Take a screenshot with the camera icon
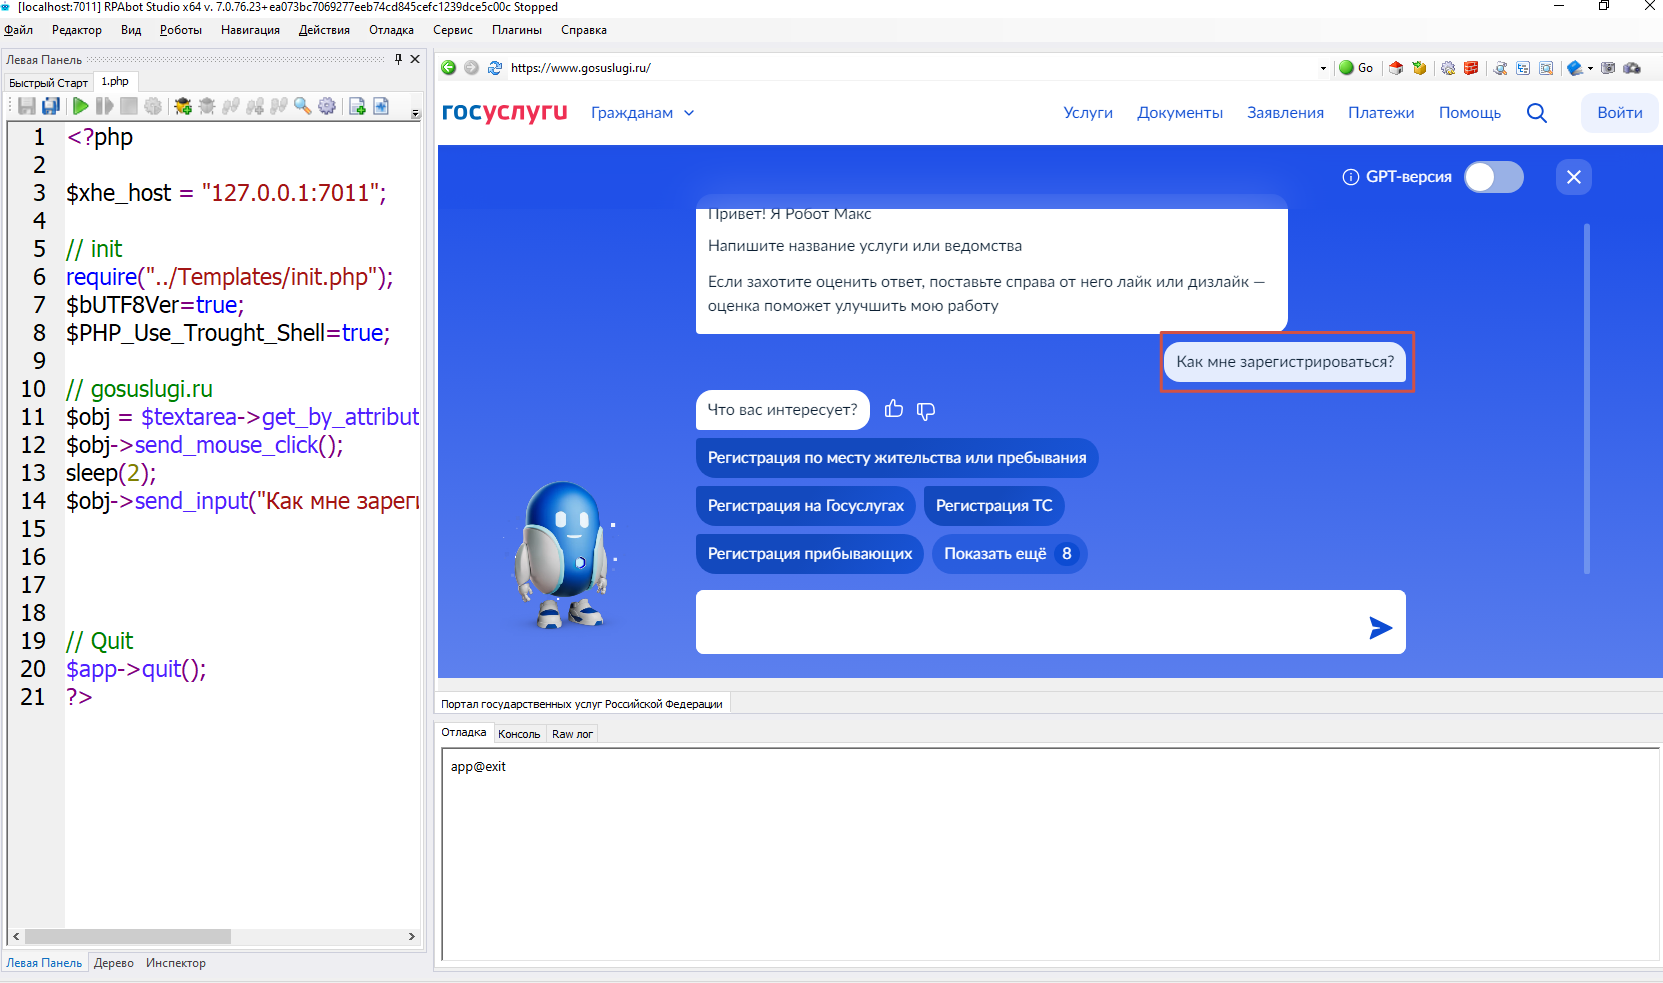The height and width of the screenshot is (983, 1663). (1608, 68)
